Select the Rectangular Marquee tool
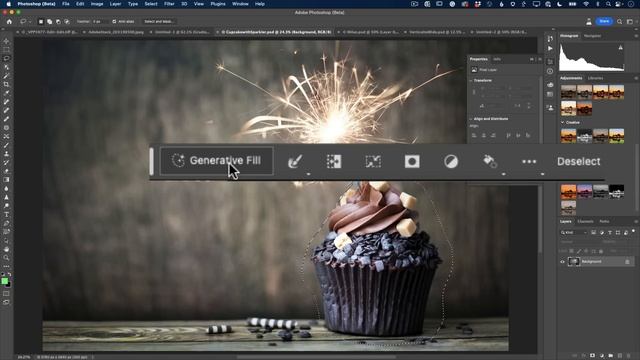 click(x=6, y=50)
